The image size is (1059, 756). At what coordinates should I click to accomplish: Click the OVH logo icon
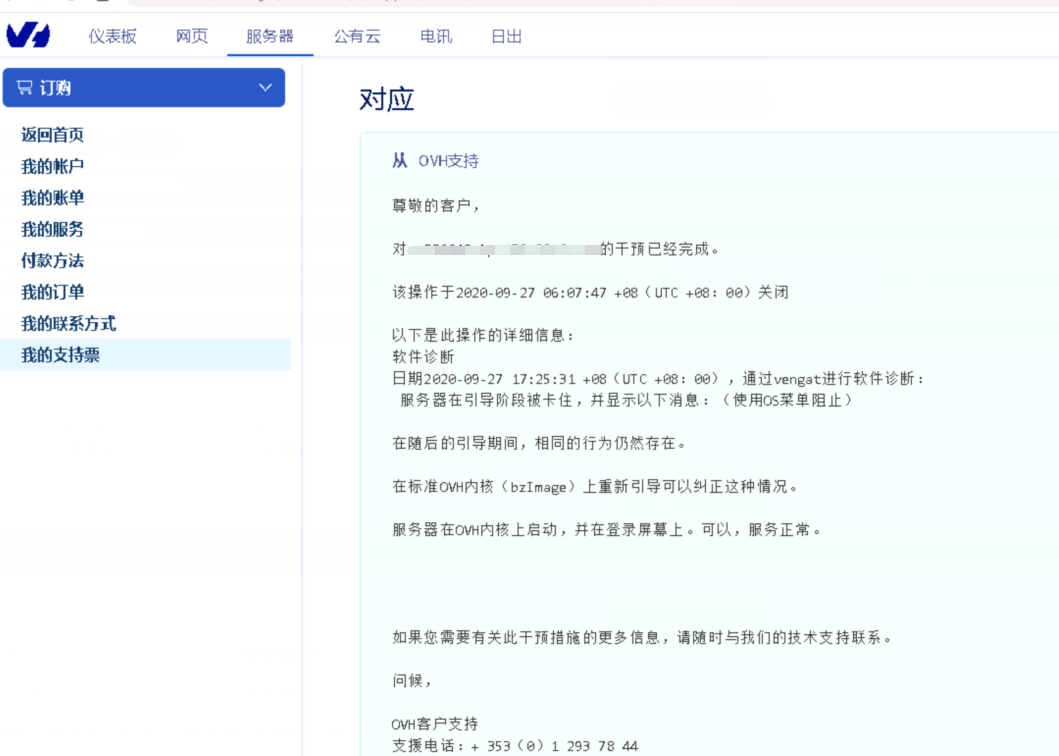coord(28,36)
